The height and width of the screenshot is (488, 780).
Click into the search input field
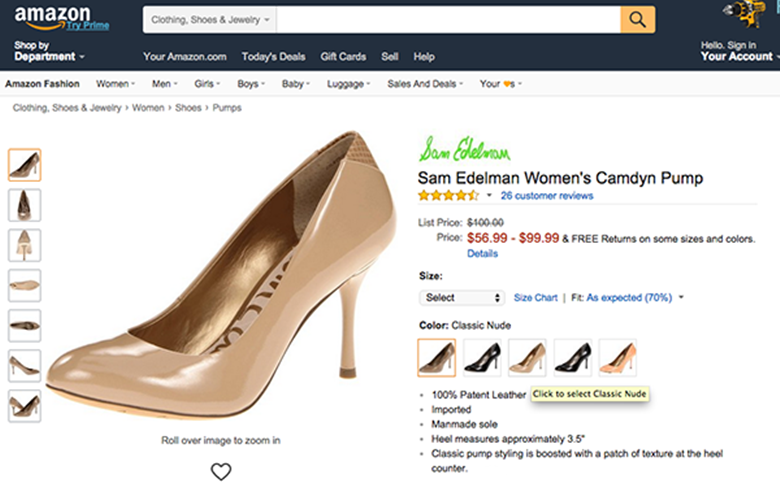pyautogui.click(x=447, y=19)
